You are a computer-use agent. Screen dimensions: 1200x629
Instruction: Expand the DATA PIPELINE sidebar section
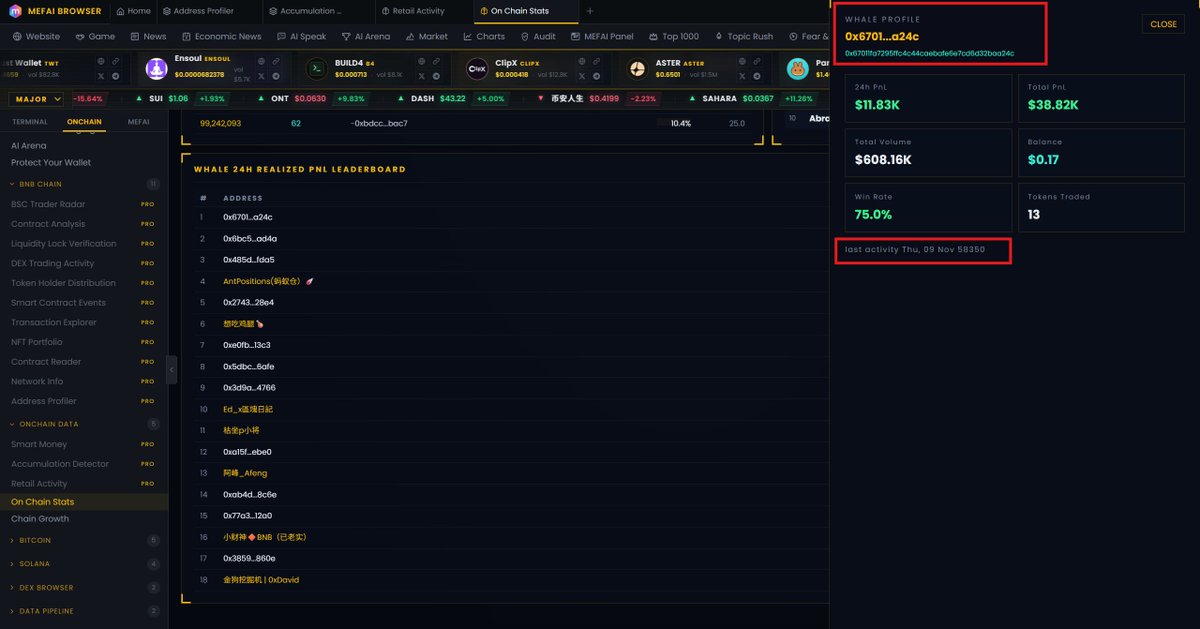(84, 611)
